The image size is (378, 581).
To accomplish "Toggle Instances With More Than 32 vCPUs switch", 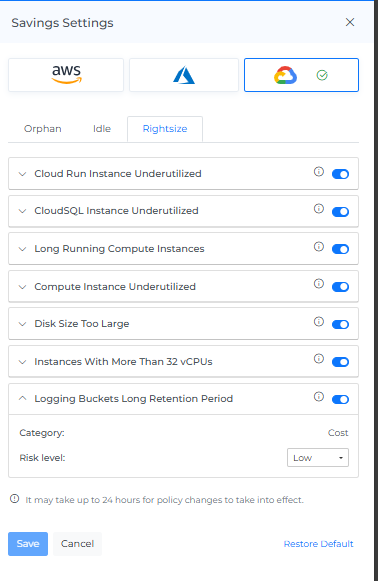I will (x=340, y=362).
